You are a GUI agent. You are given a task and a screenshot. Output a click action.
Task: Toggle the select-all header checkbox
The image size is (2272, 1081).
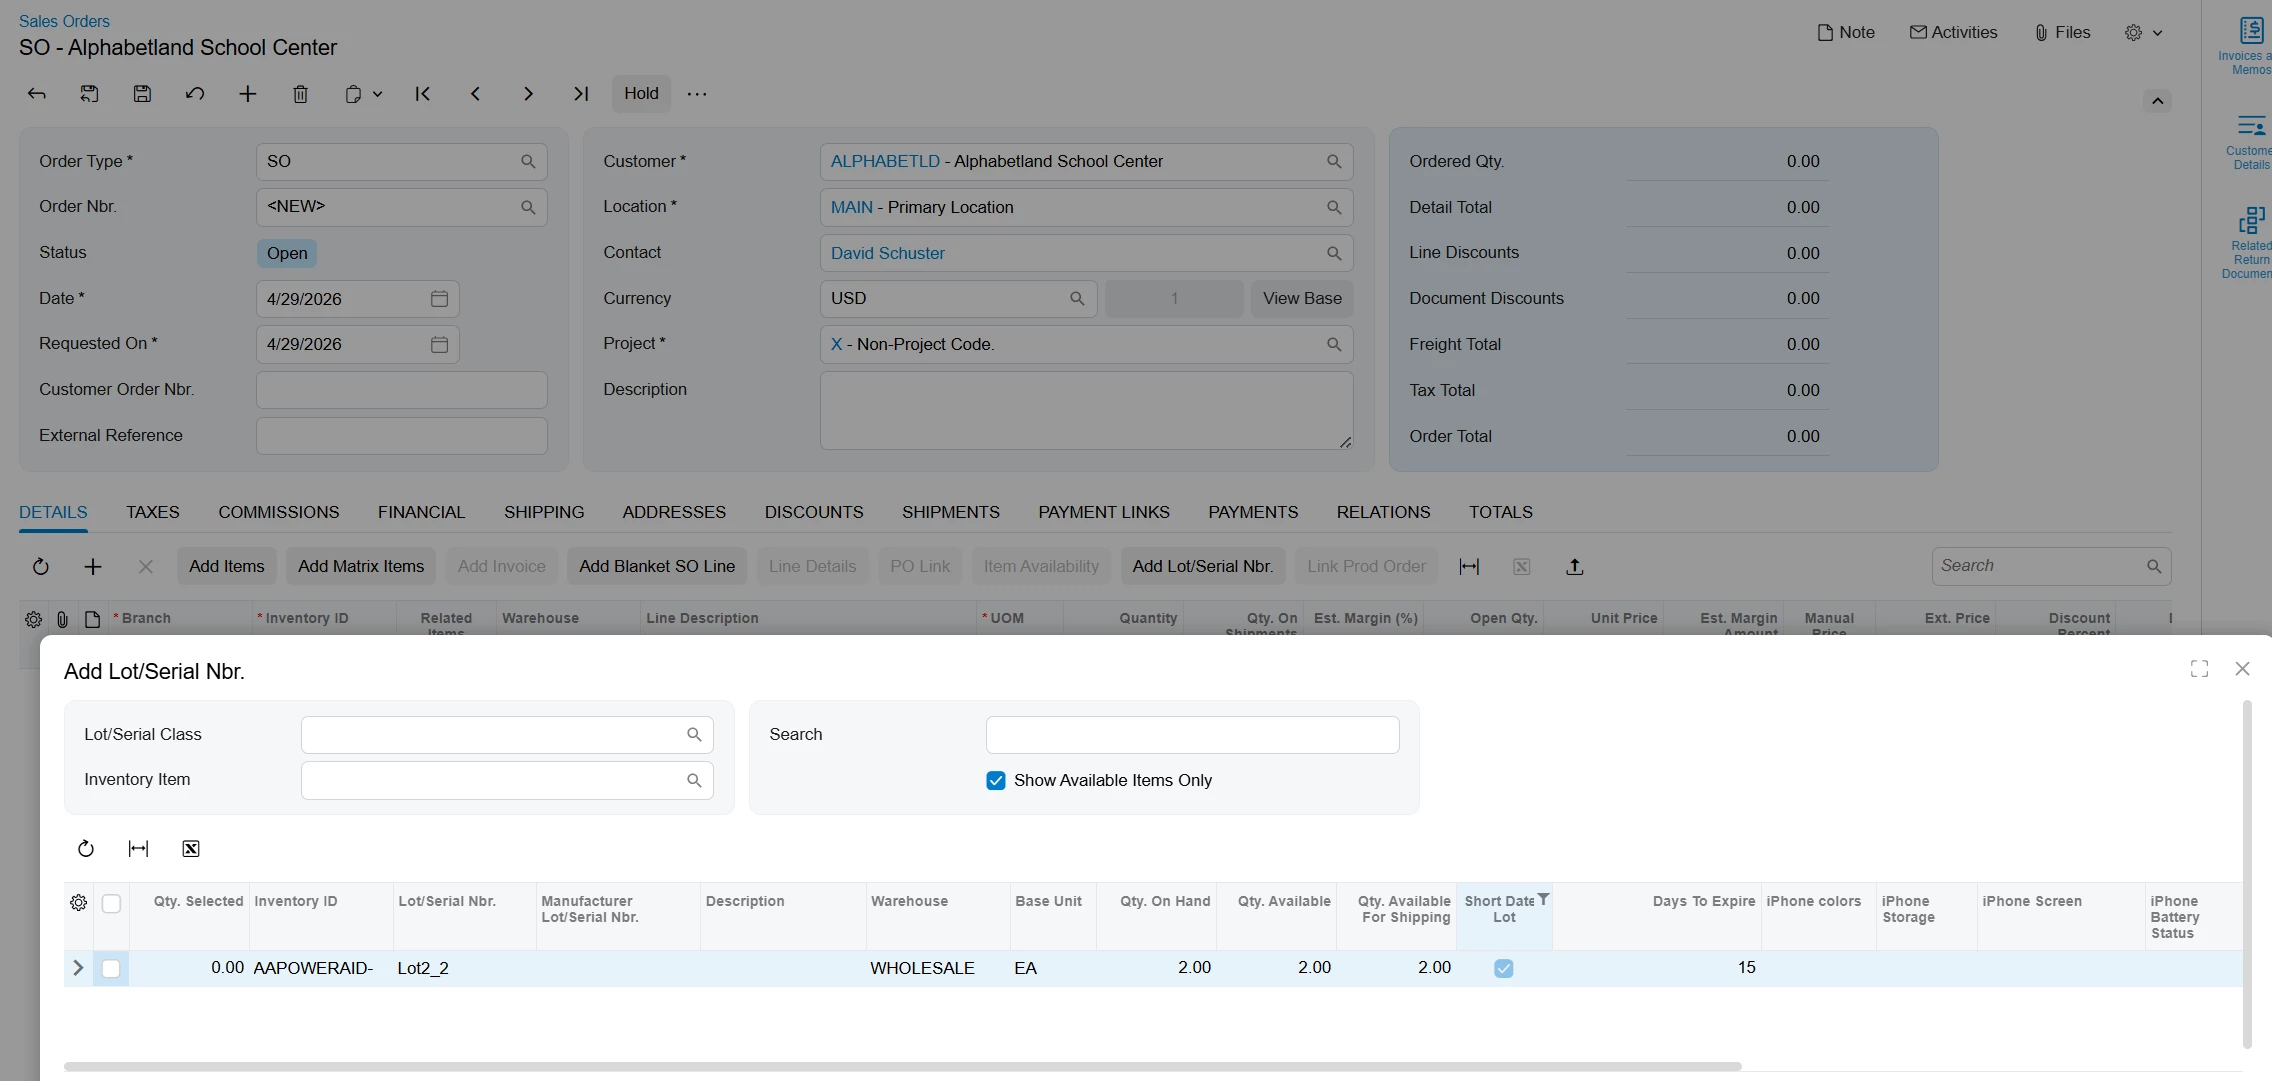point(111,903)
